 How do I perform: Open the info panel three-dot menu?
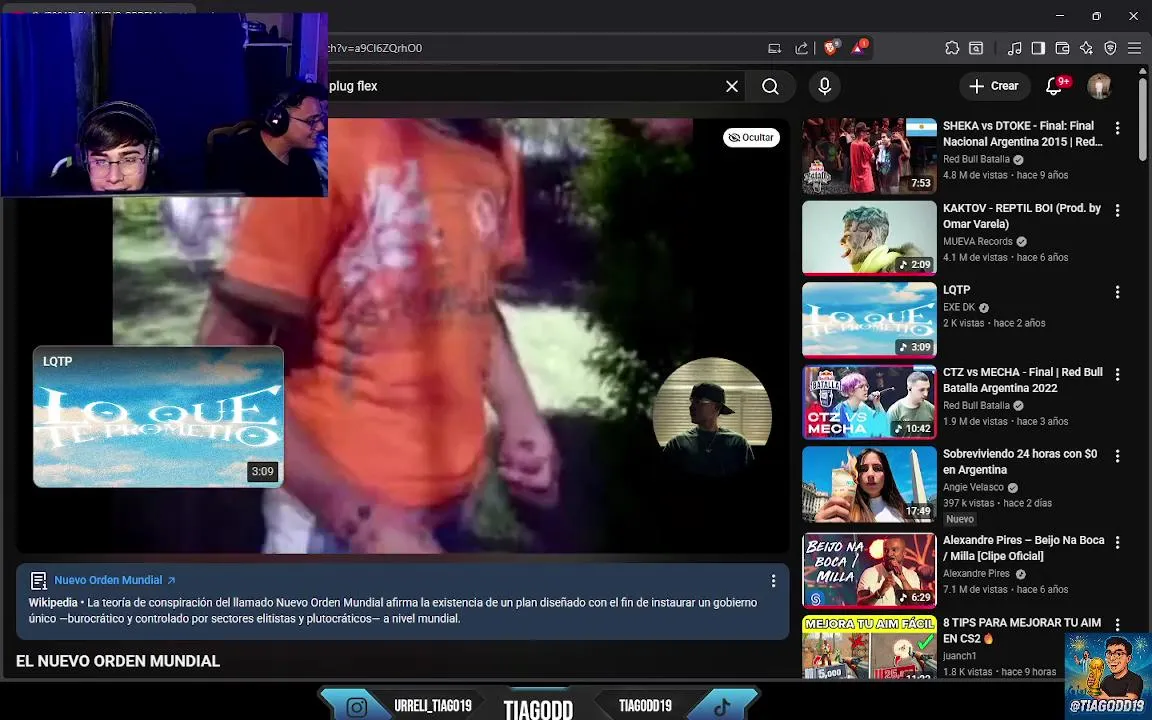click(x=773, y=581)
